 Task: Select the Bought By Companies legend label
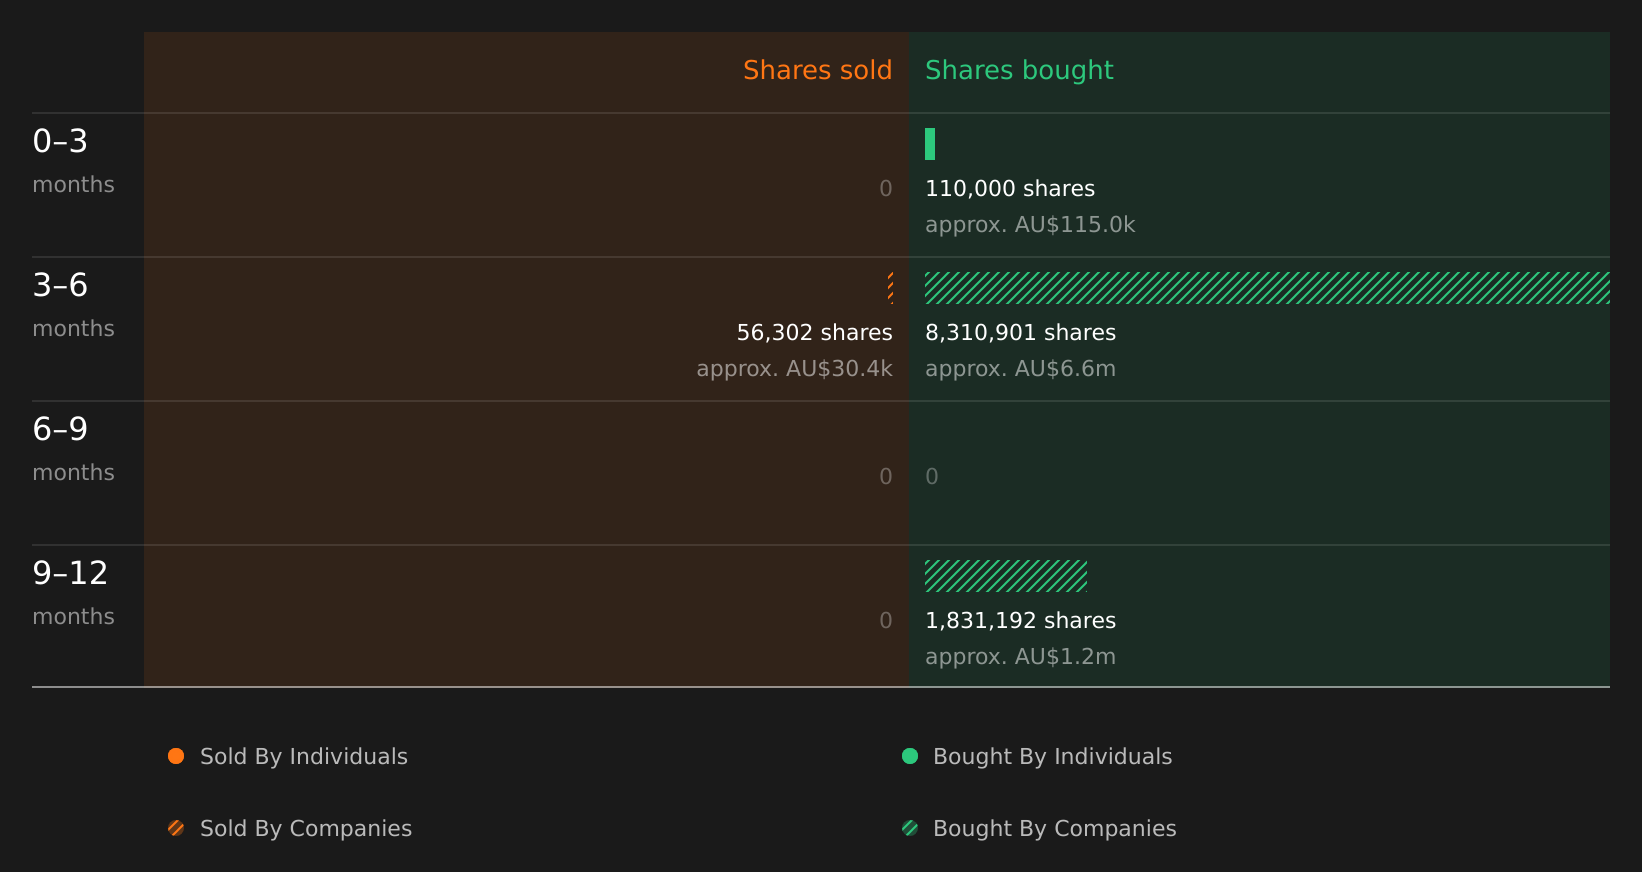click(x=1055, y=829)
